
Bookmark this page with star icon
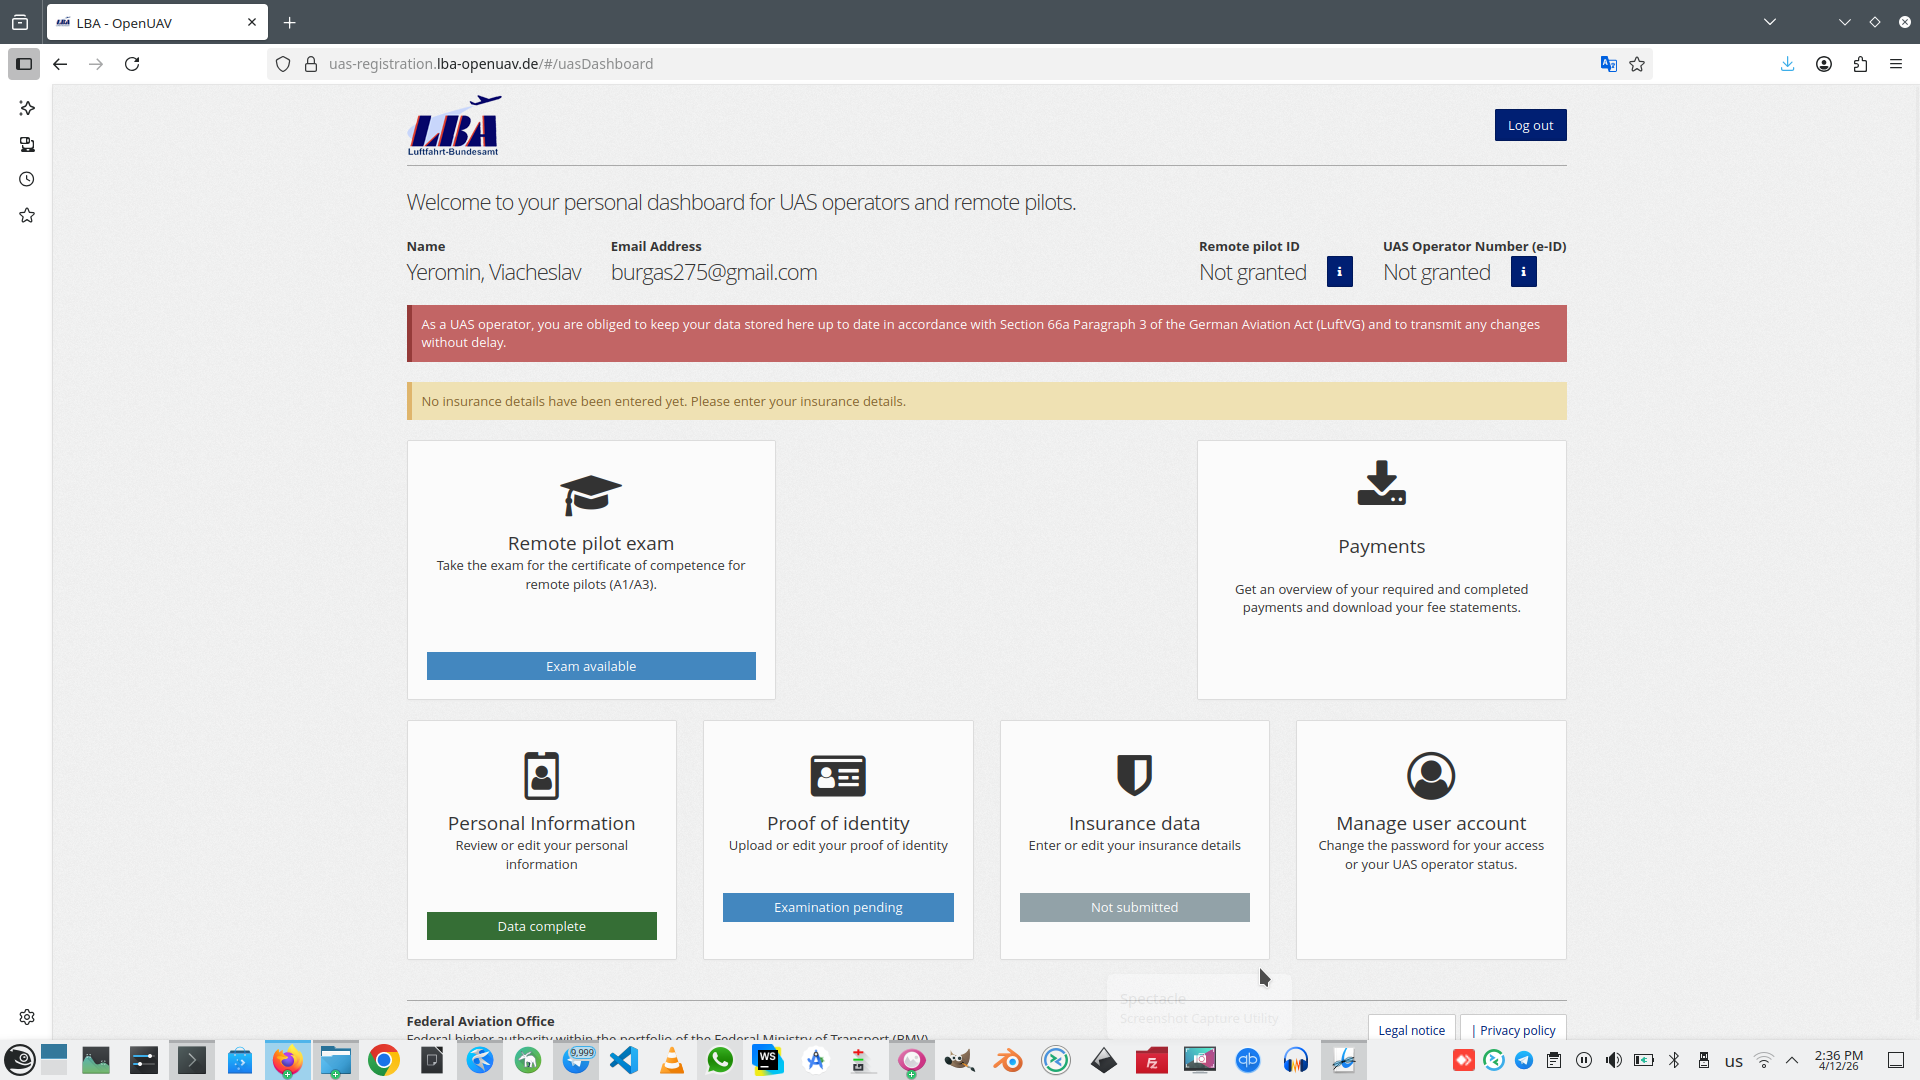coord(1637,64)
